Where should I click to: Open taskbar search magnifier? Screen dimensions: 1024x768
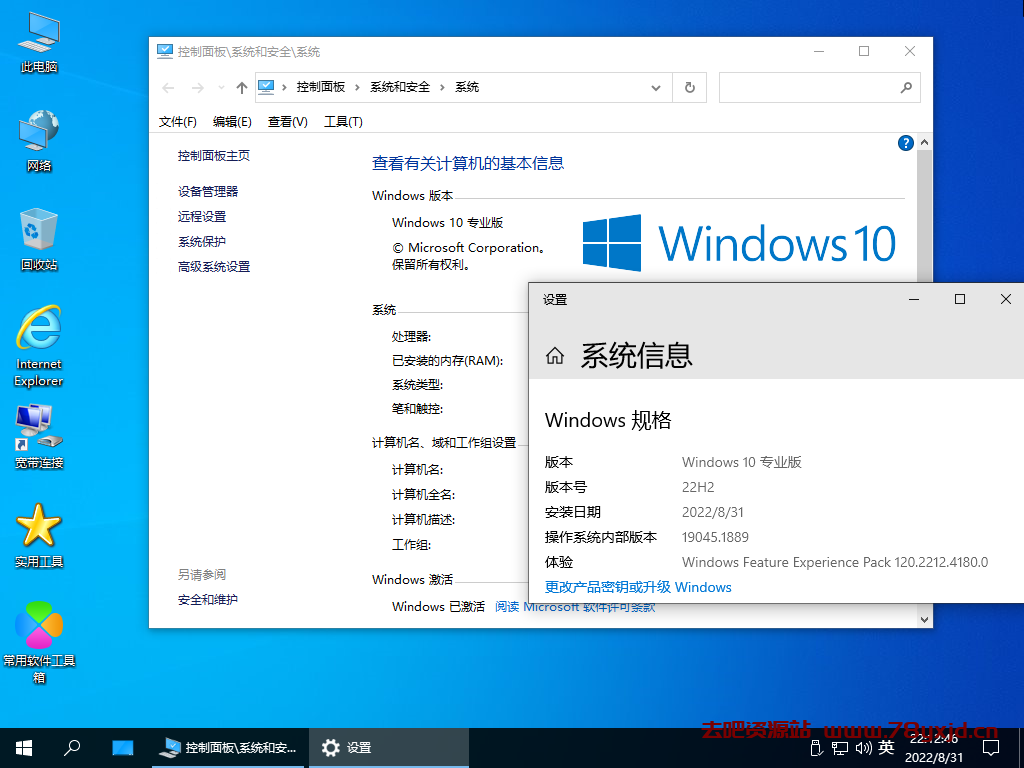(72, 748)
